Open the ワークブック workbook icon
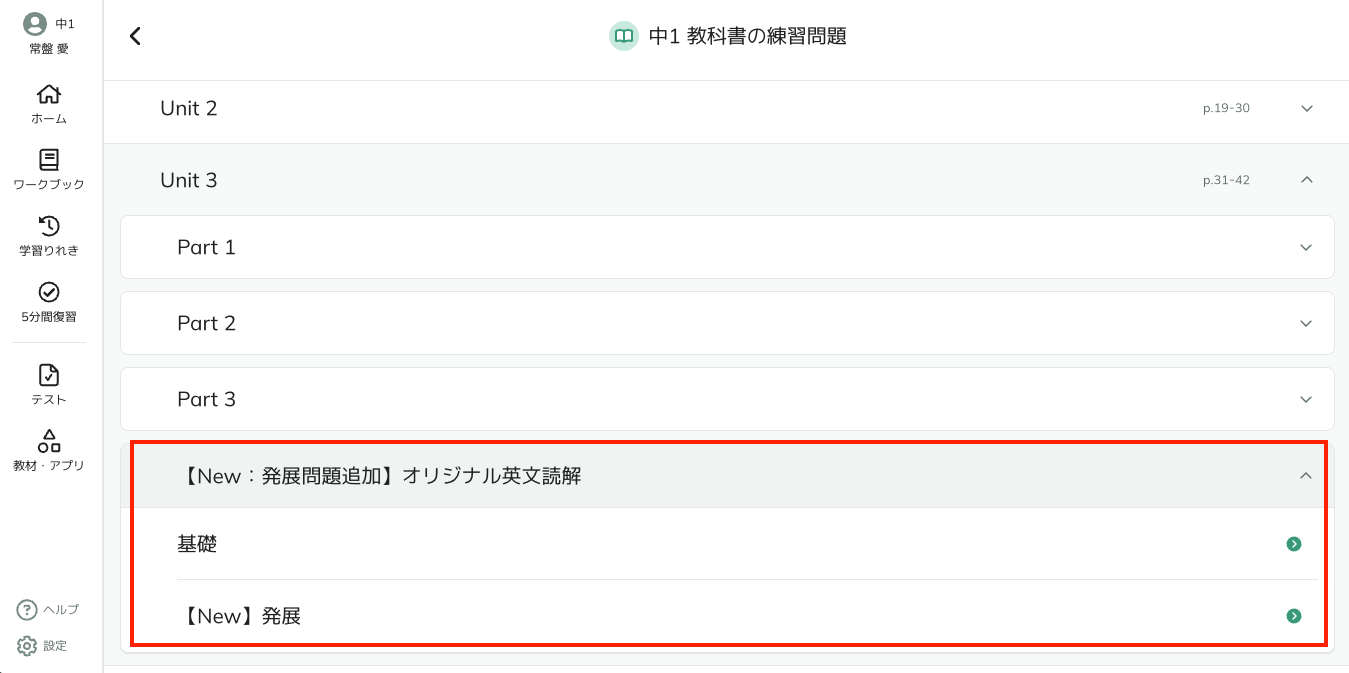 [x=48, y=160]
